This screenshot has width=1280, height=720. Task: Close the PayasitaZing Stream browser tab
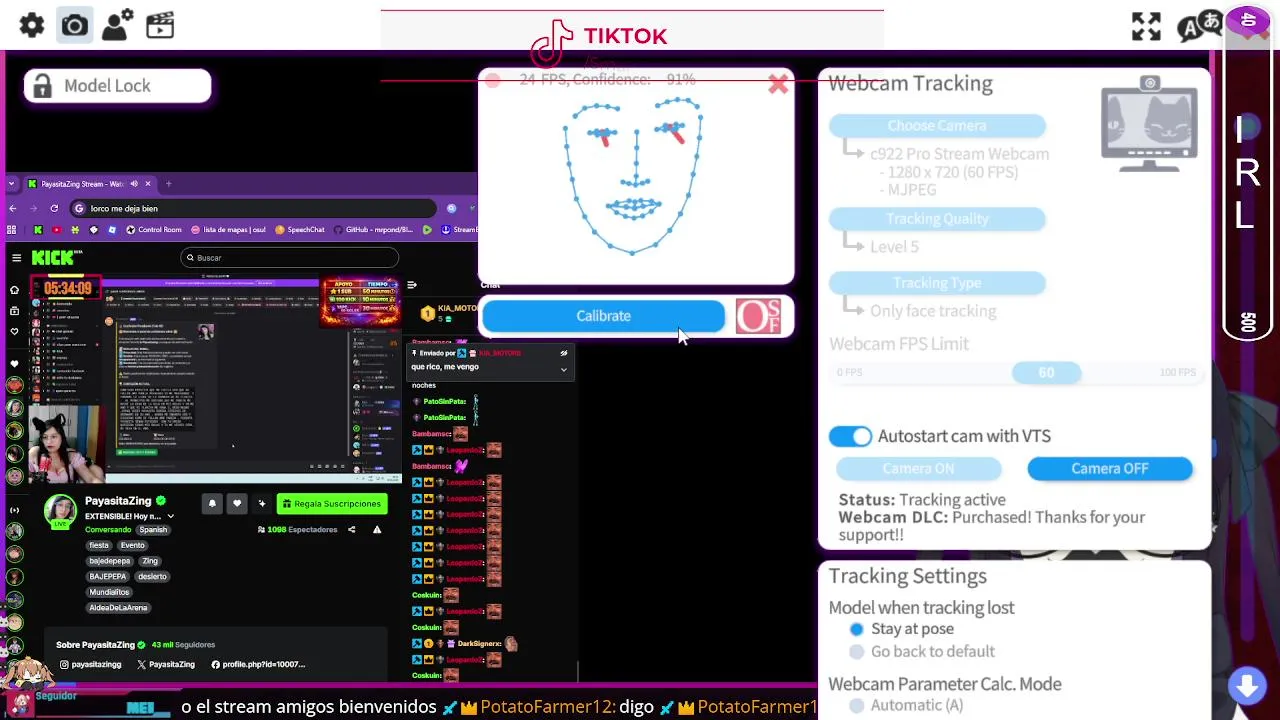(148, 184)
